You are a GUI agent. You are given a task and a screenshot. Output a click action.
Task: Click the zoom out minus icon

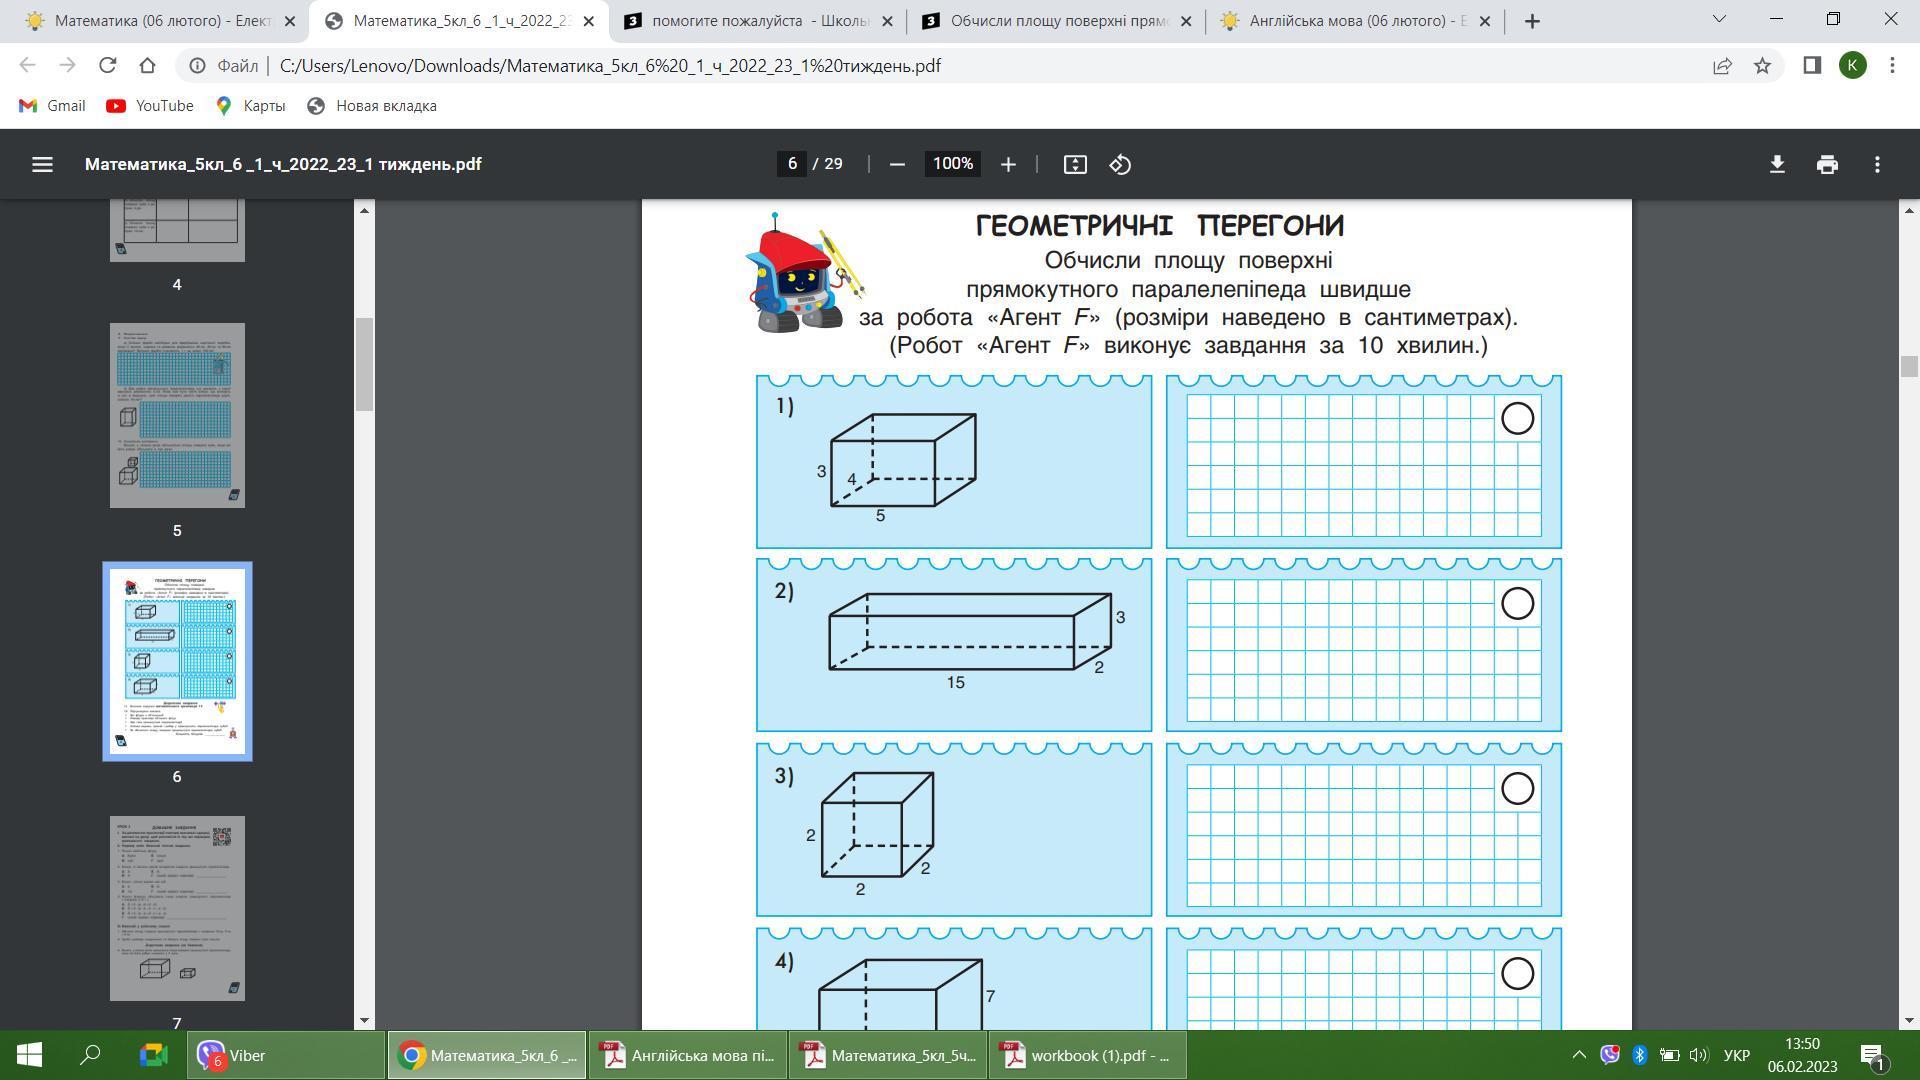(897, 164)
